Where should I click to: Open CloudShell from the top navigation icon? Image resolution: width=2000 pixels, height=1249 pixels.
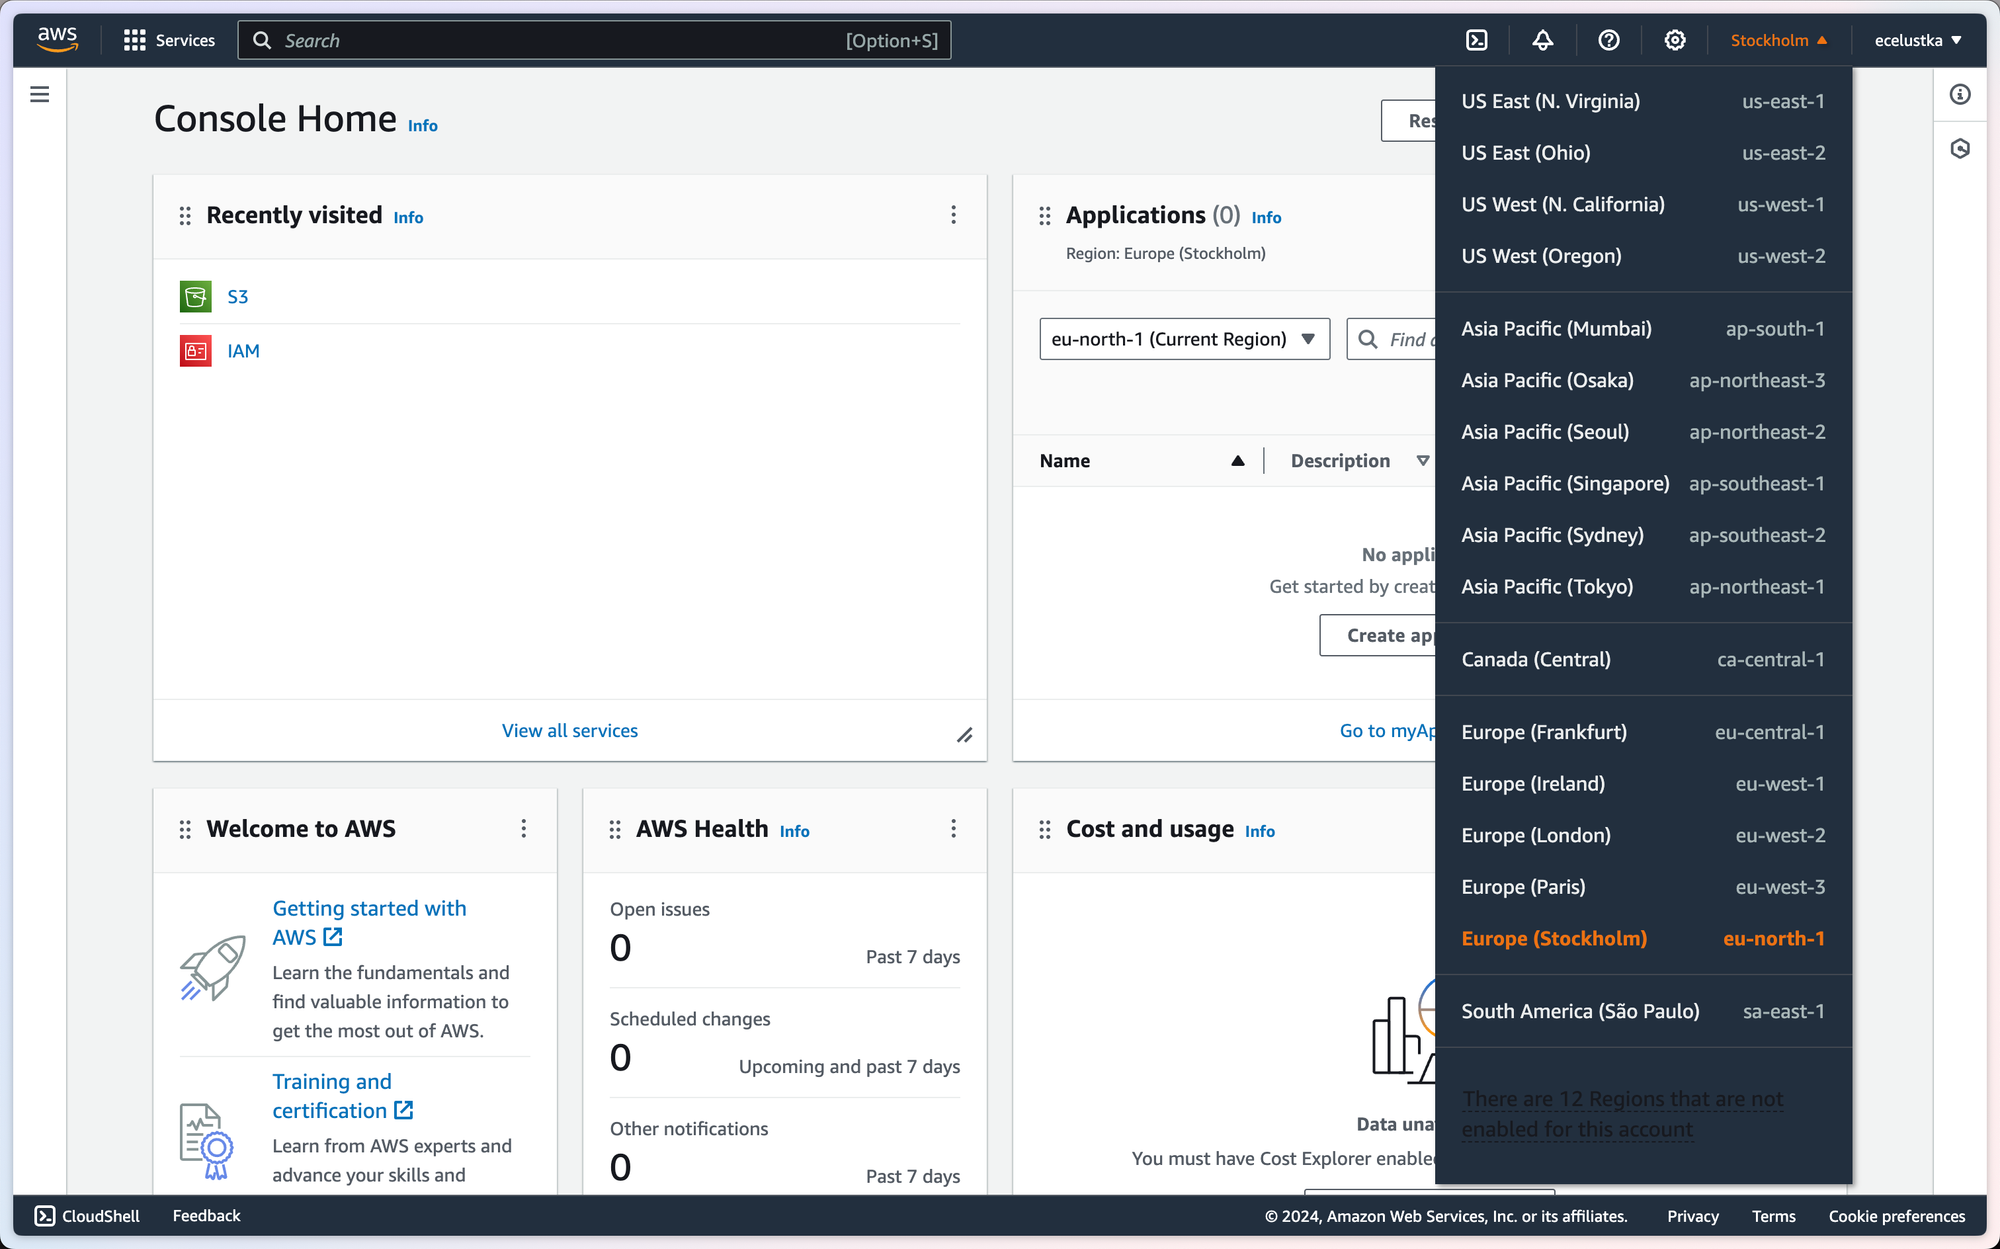tap(1477, 40)
